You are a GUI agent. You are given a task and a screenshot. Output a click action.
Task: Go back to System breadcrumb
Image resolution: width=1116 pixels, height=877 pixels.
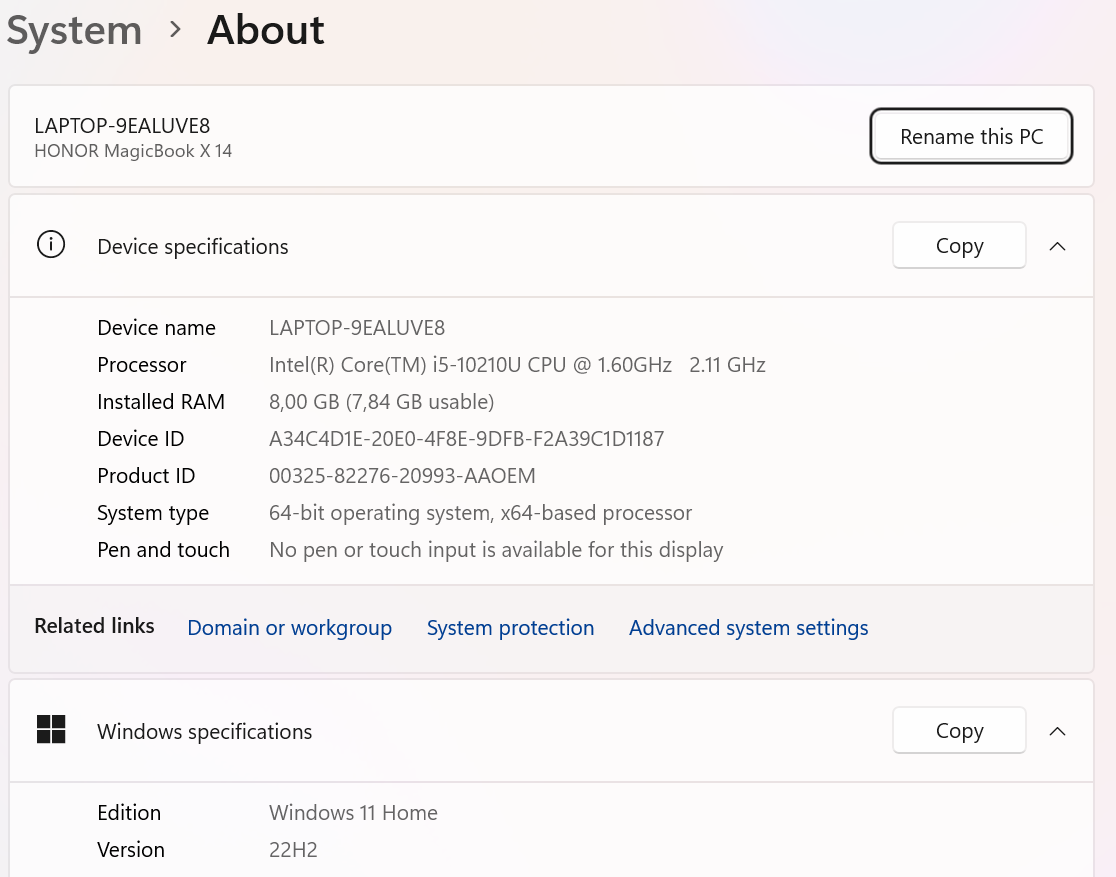[x=74, y=31]
